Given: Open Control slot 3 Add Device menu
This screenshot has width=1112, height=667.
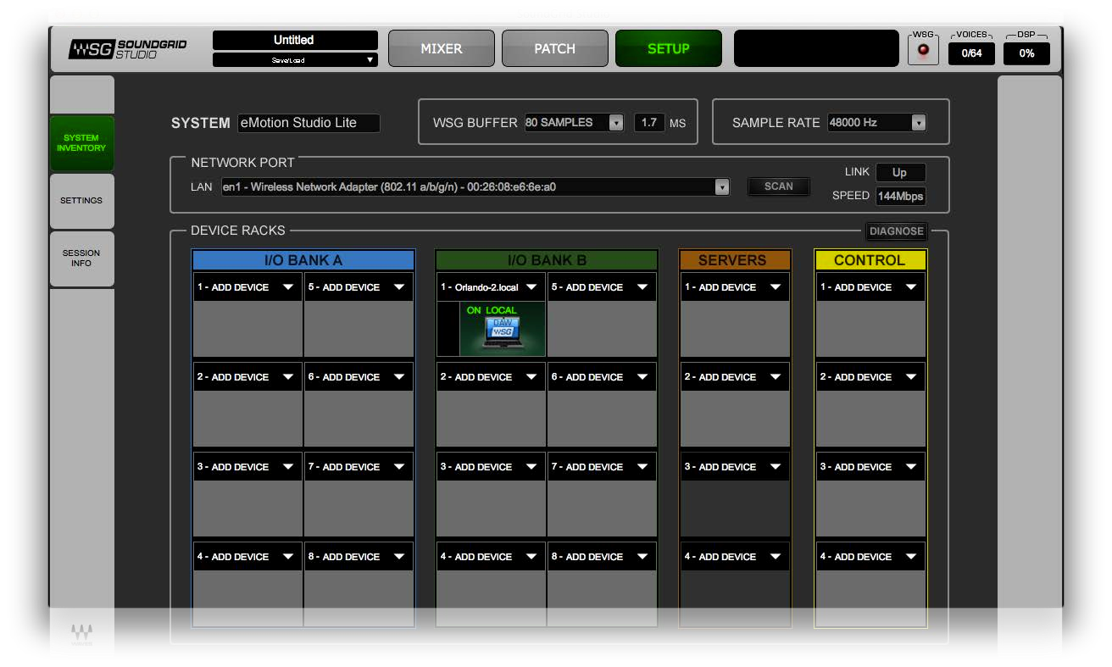Looking at the screenshot, I should (x=870, y=467).
